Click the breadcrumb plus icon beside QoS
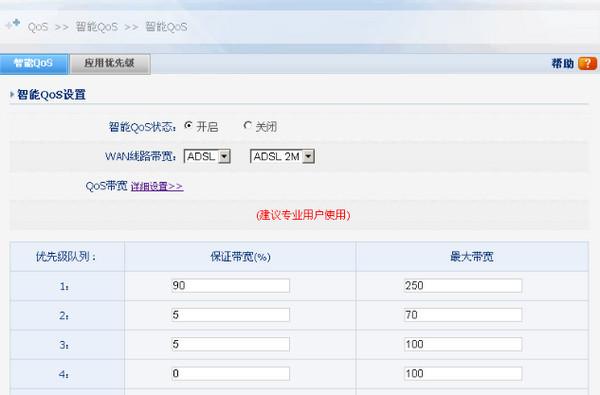 pos(13,24)
